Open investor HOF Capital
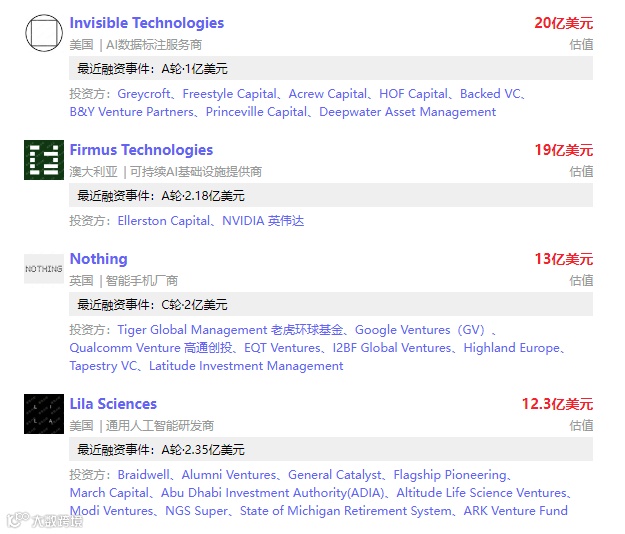The image size is (625, 534). coord(413,94)
